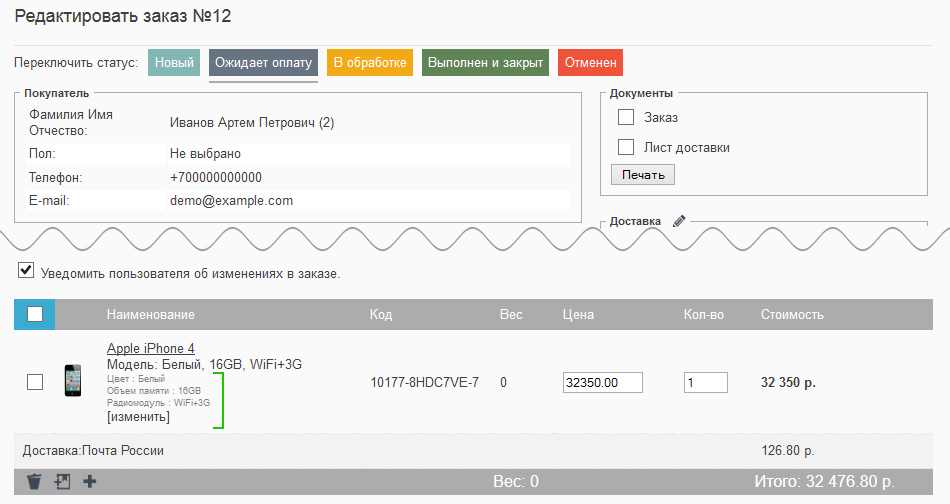Set status to Отменен
The height and width of the screenshot is (504, 950).
click(x=591, y=62)
